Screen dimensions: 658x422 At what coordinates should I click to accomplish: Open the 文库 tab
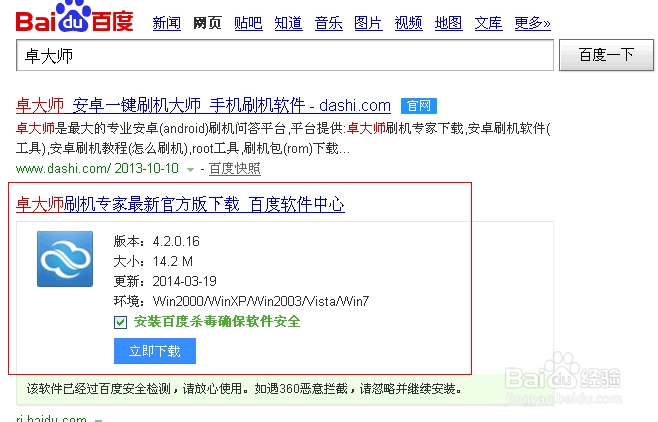click(x=488, y=23)
